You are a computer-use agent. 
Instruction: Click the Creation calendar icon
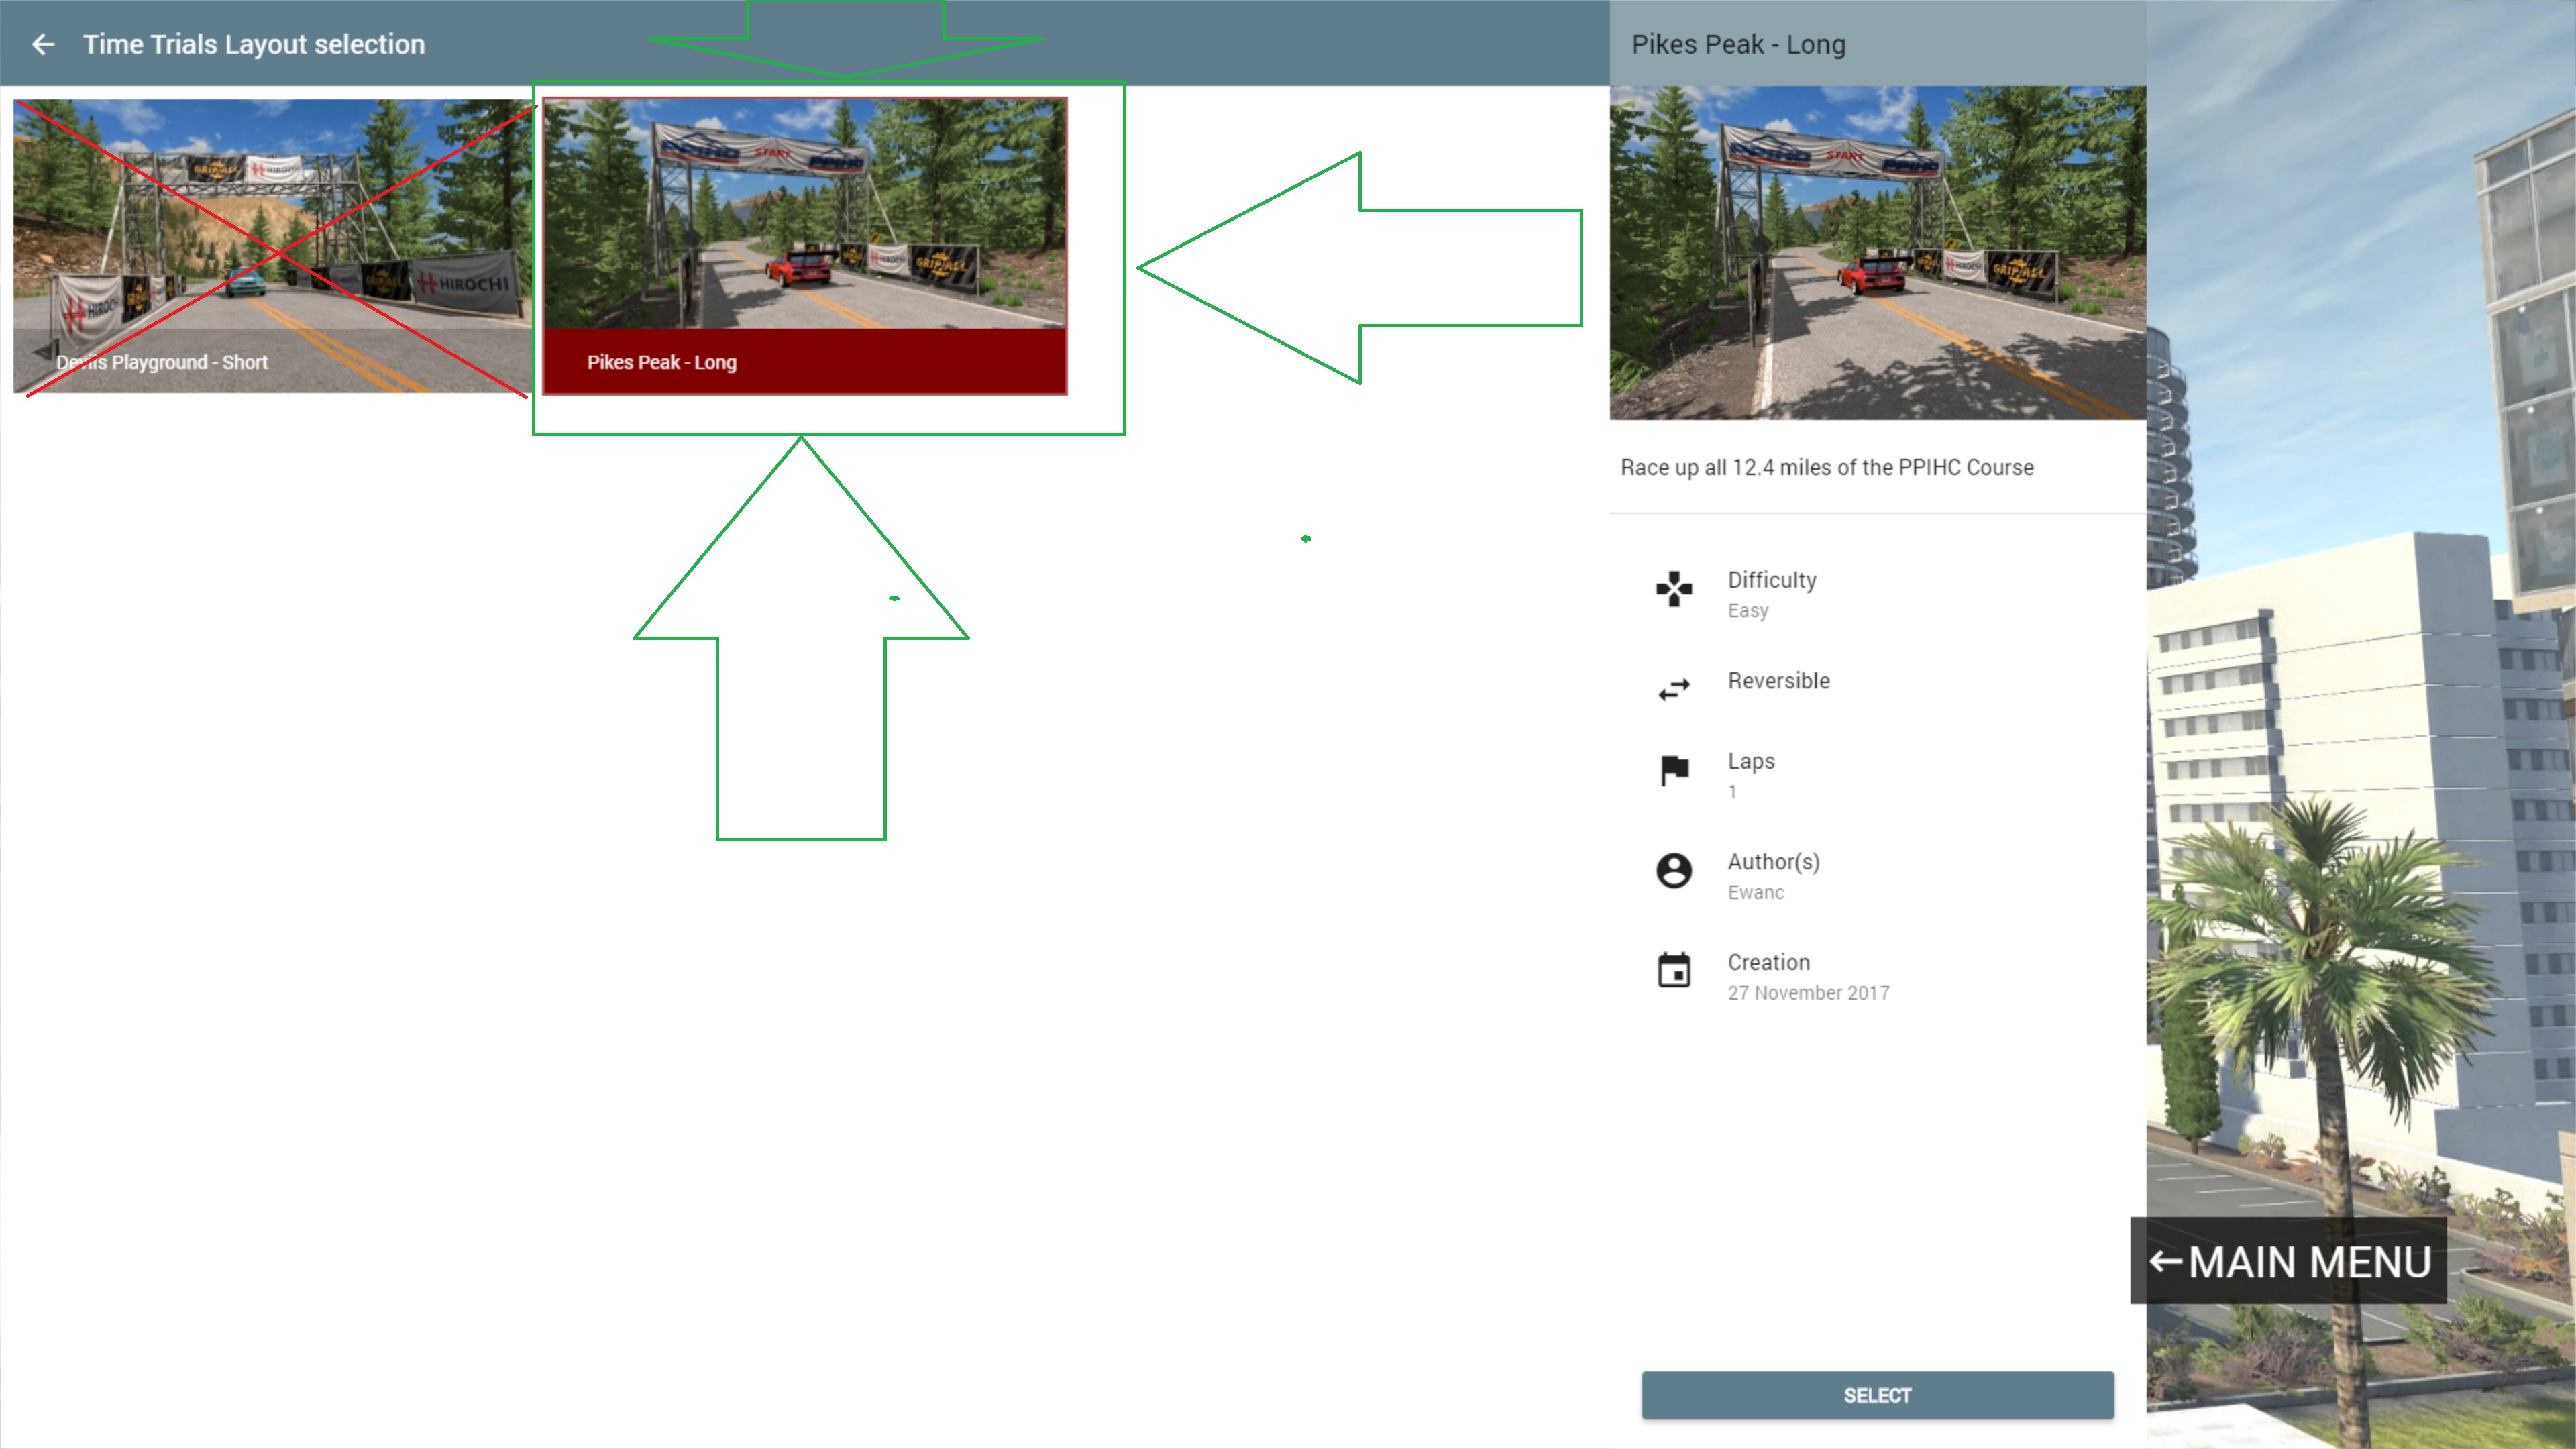(1674, 970)
